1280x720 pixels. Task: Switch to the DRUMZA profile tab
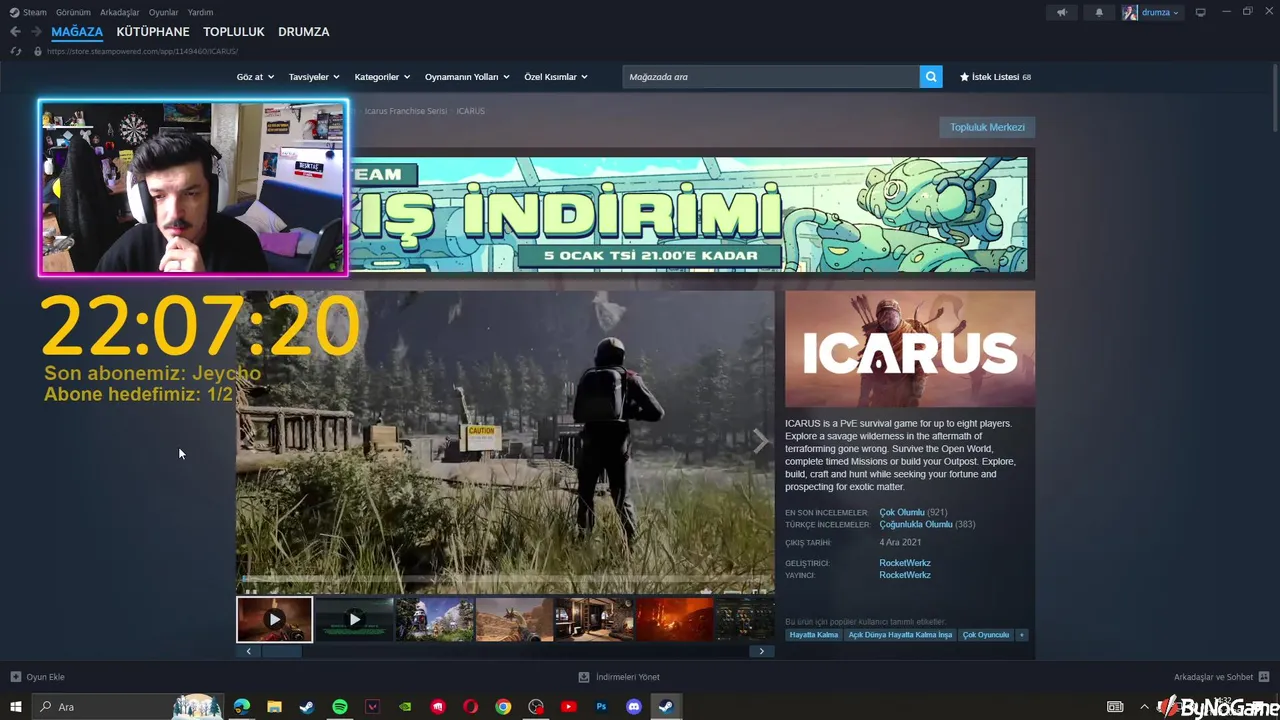click(x=303, y=32)
